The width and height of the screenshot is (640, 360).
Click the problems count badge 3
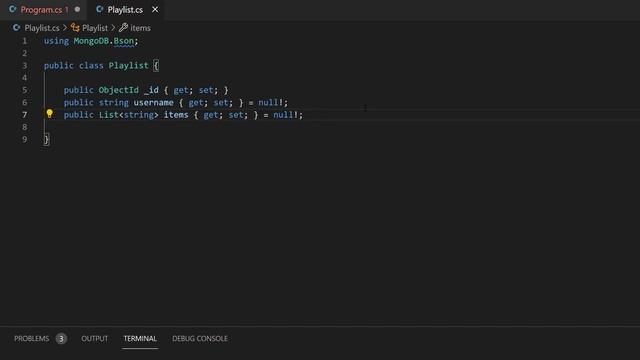point(61,338)
